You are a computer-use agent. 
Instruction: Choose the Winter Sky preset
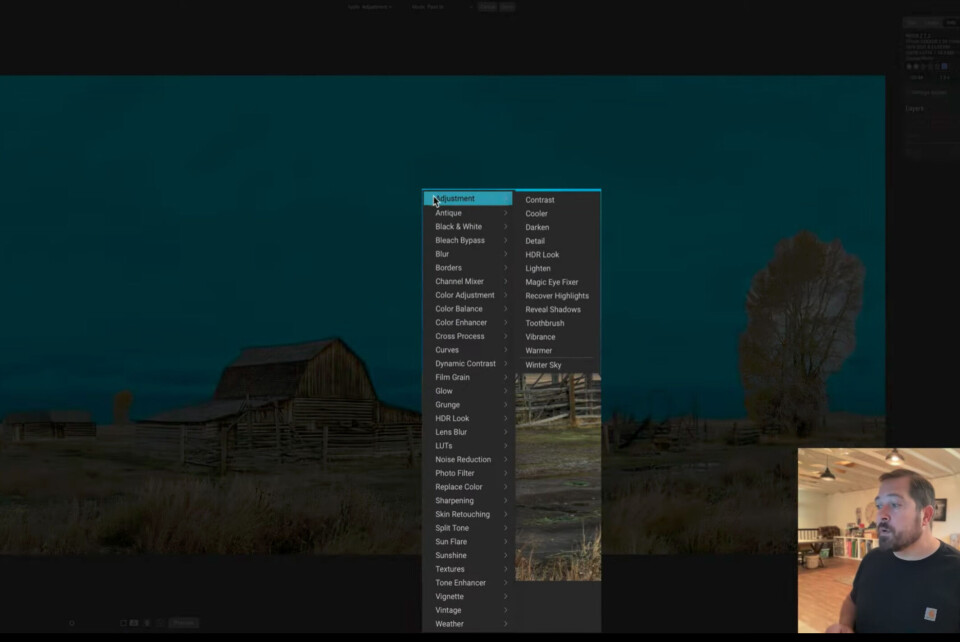(543, 365)
